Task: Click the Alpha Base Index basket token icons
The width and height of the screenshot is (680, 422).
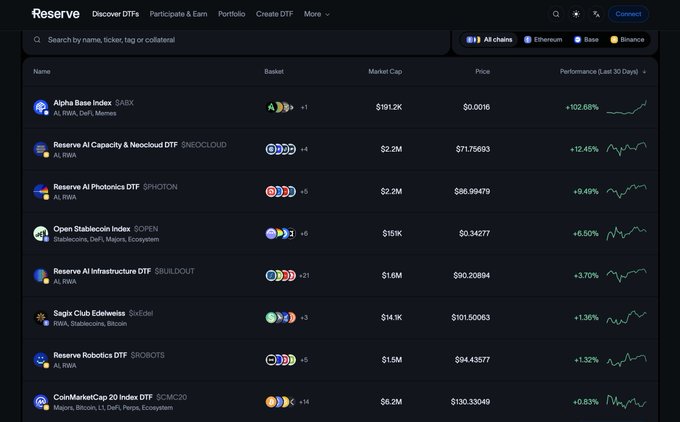Action: point(280,107)
